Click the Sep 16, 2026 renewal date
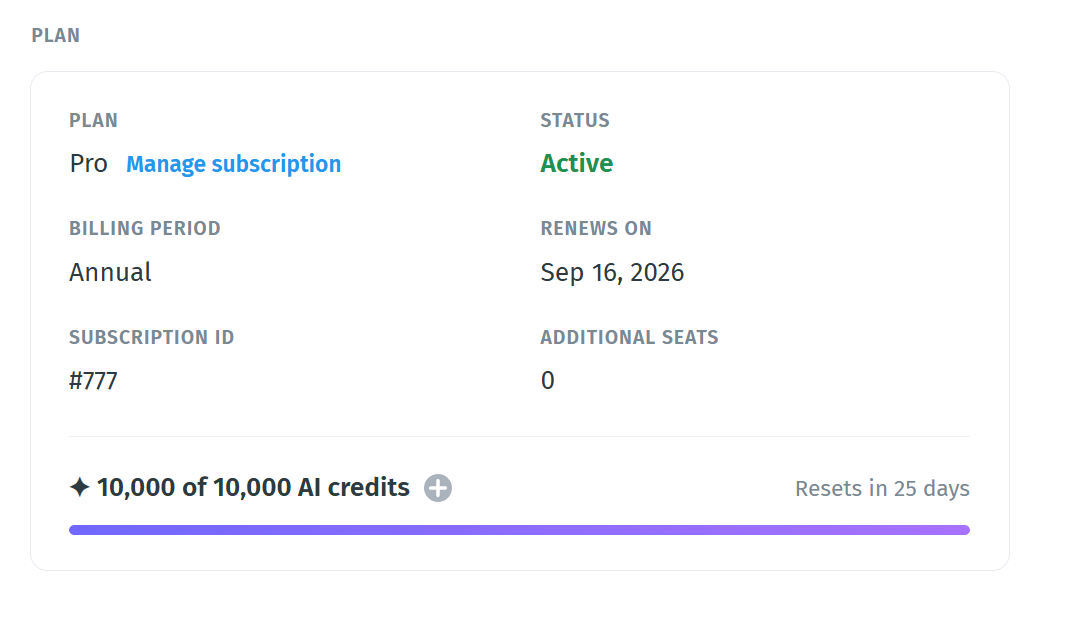 [612, 272]
